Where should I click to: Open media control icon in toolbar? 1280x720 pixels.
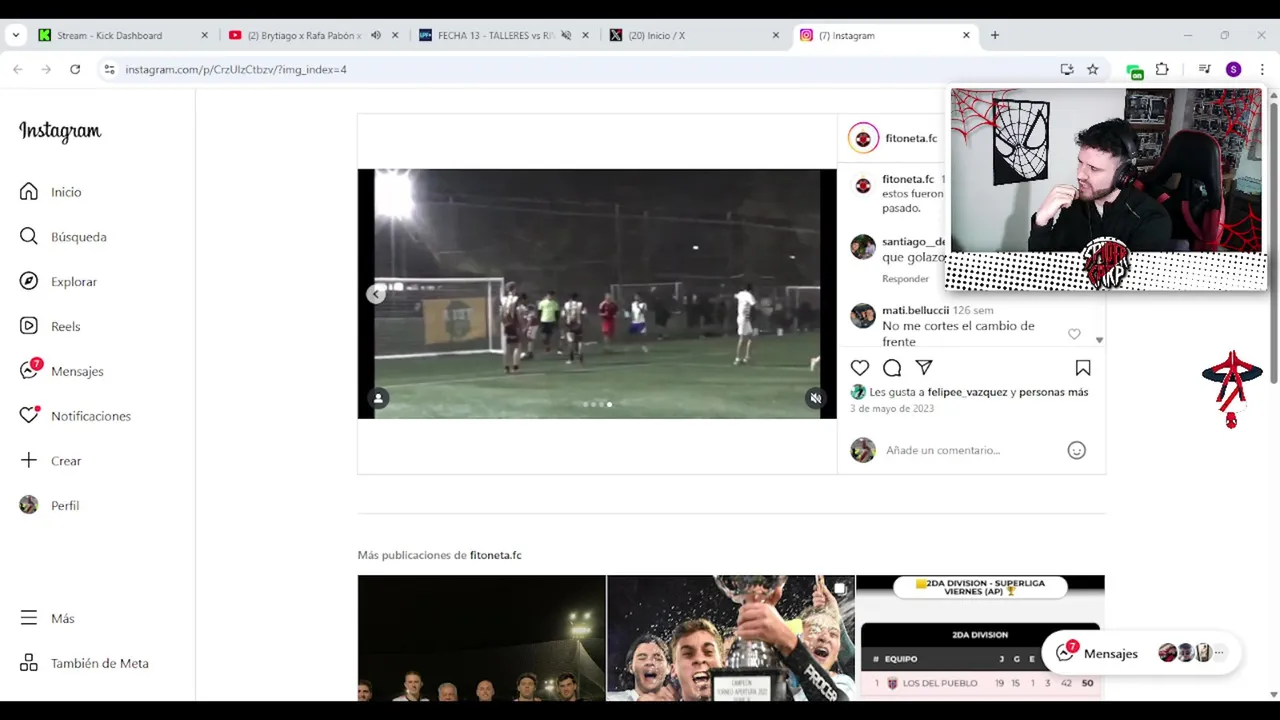tap(1204, 69)
